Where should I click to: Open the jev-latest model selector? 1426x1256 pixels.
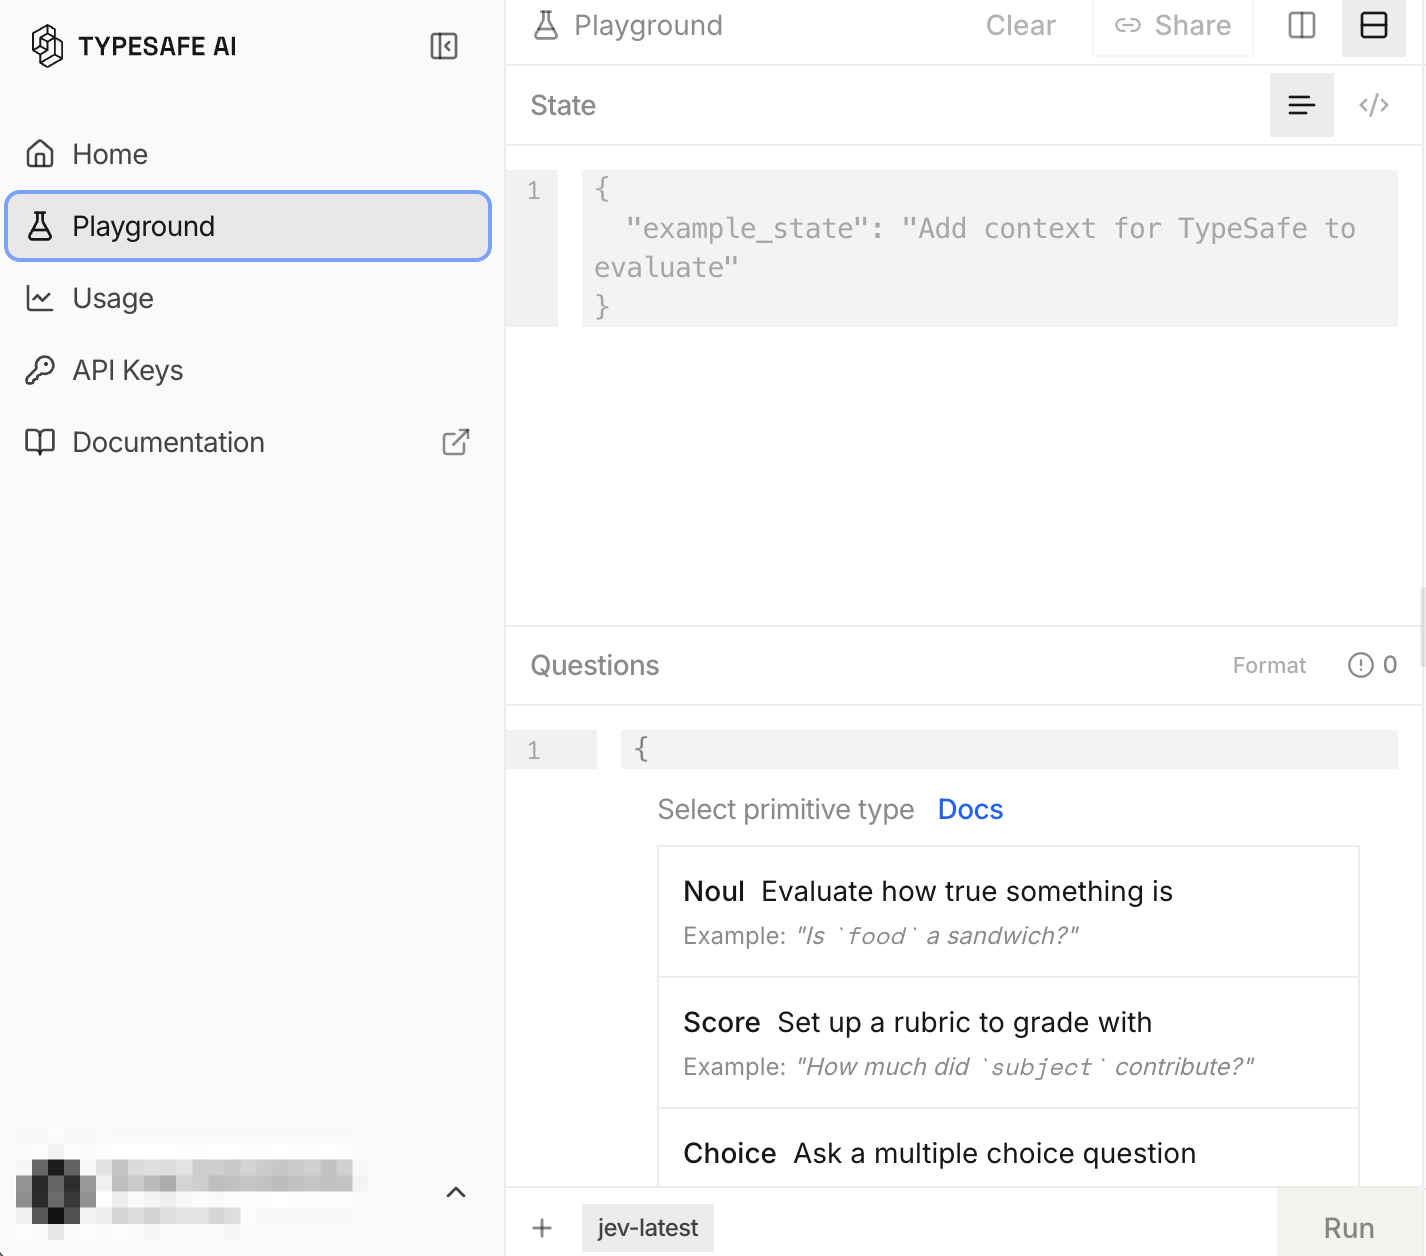[648, 1228]
